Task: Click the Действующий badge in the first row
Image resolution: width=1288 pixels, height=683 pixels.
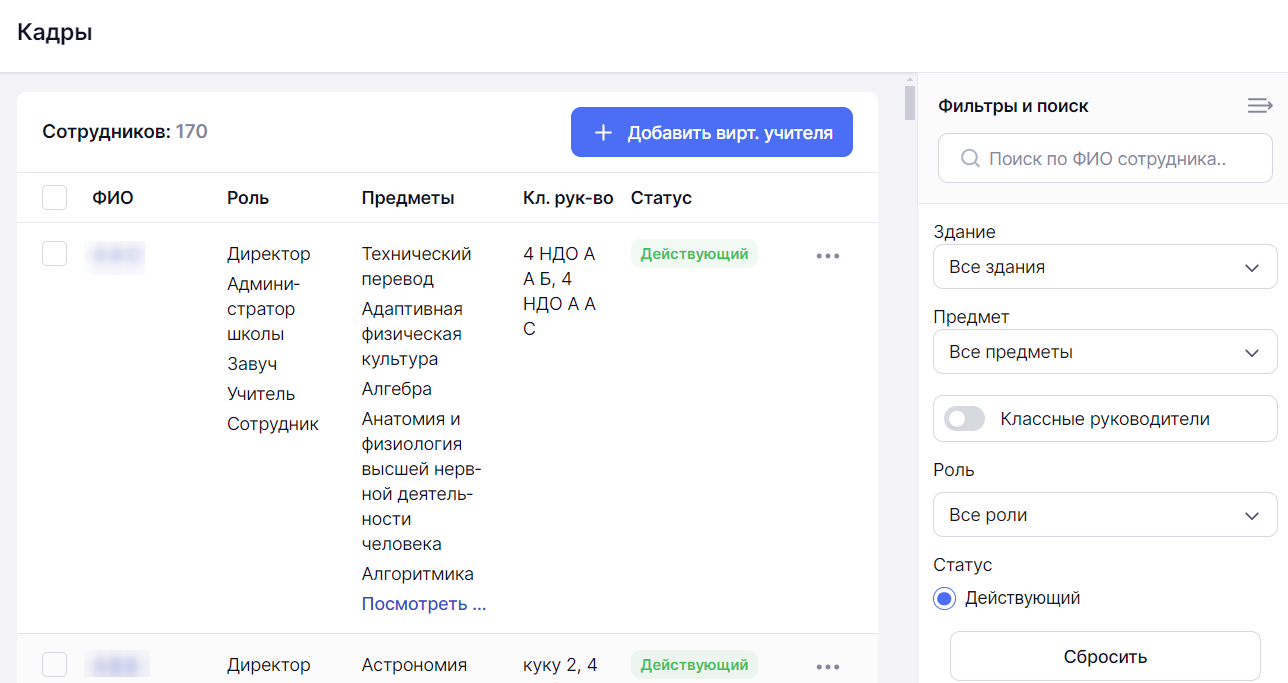Action: pos(694,254)
